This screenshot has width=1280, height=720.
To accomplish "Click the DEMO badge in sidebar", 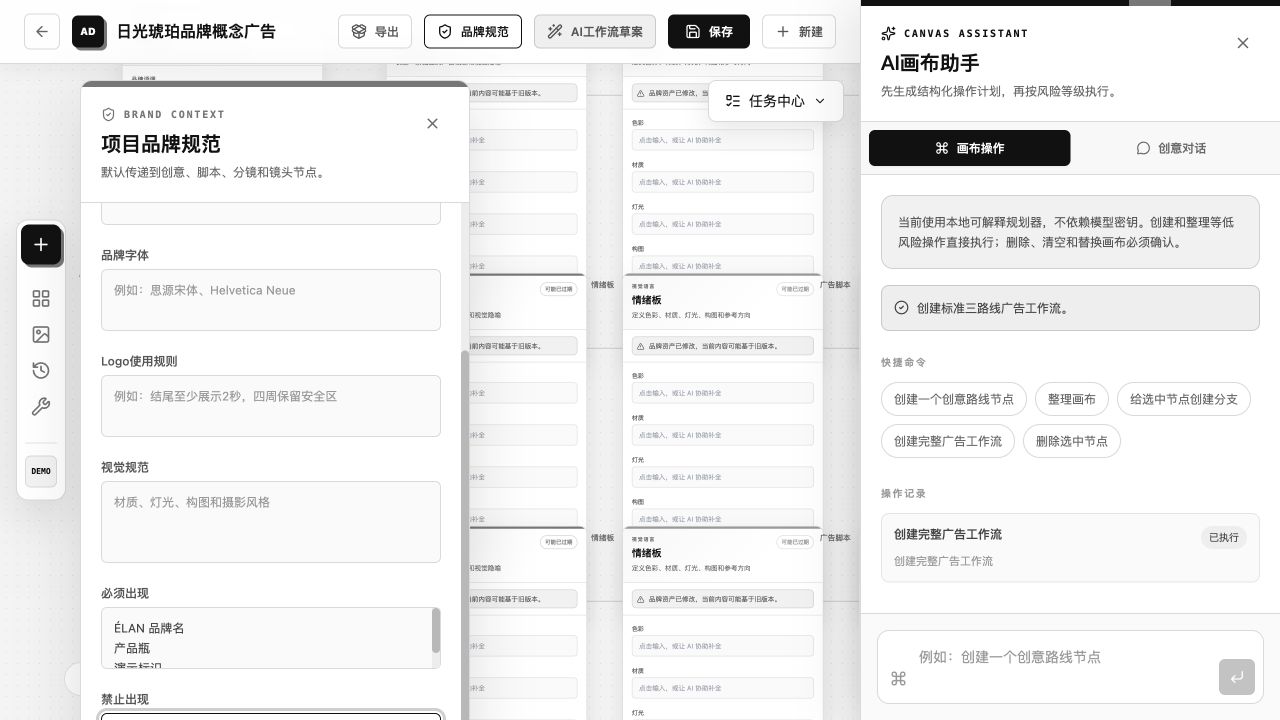I will [x=41, y=471].
